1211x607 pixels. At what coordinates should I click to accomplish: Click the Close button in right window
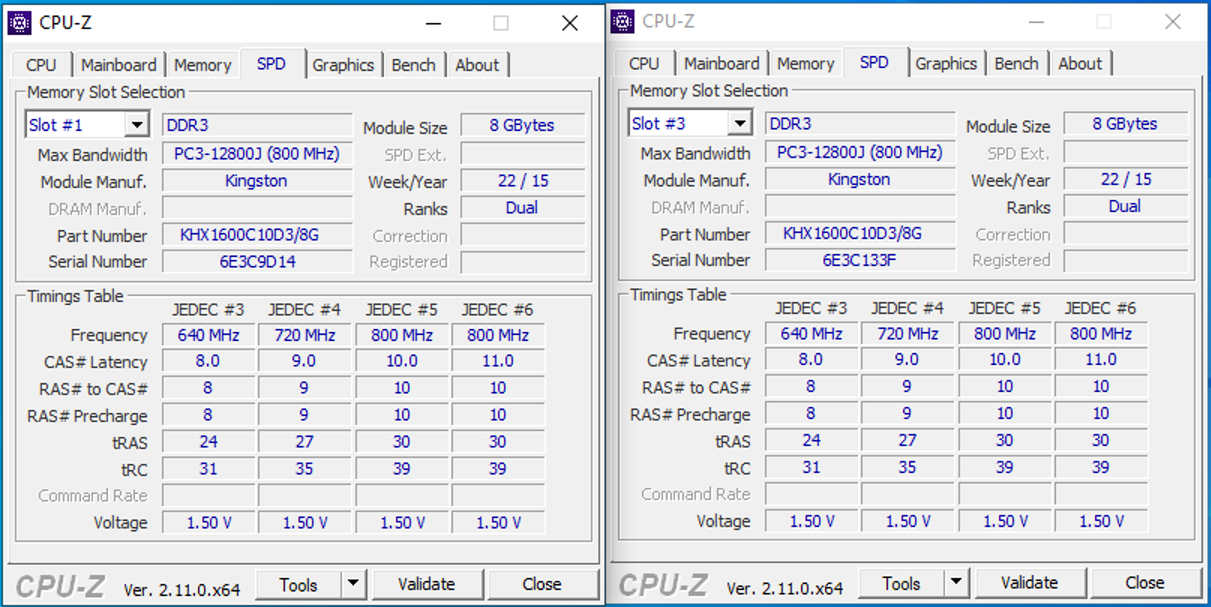pos(1144,583)
